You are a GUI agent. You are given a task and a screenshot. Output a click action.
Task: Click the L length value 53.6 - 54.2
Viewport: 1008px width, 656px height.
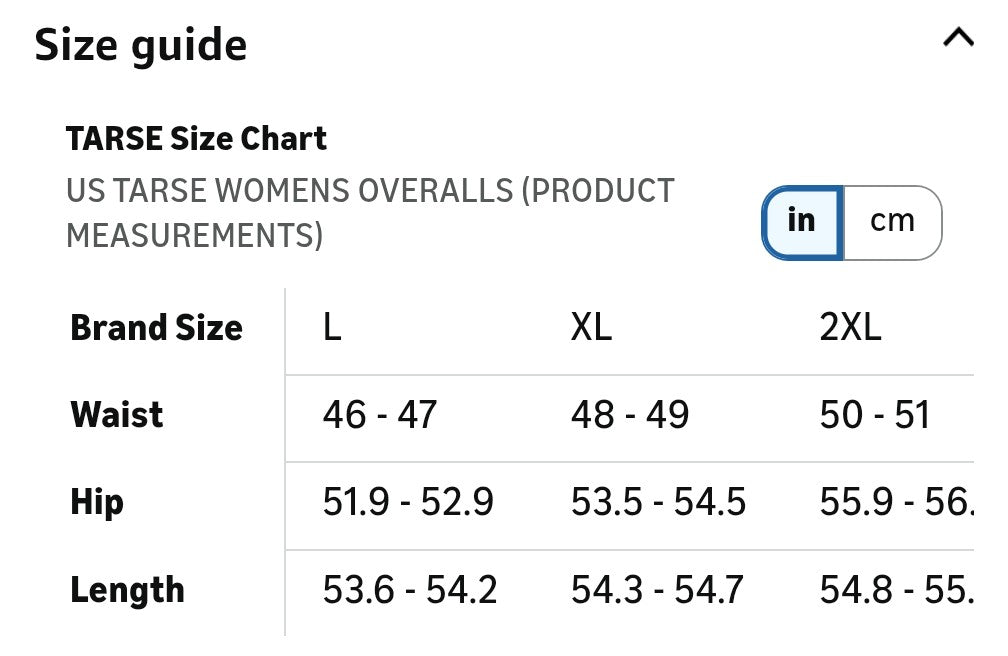[410, 590]
